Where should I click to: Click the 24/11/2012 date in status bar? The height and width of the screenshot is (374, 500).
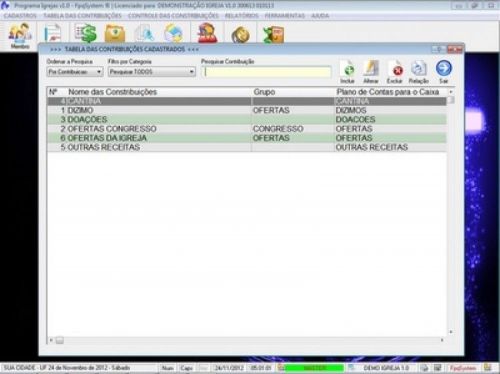[229, 368]
